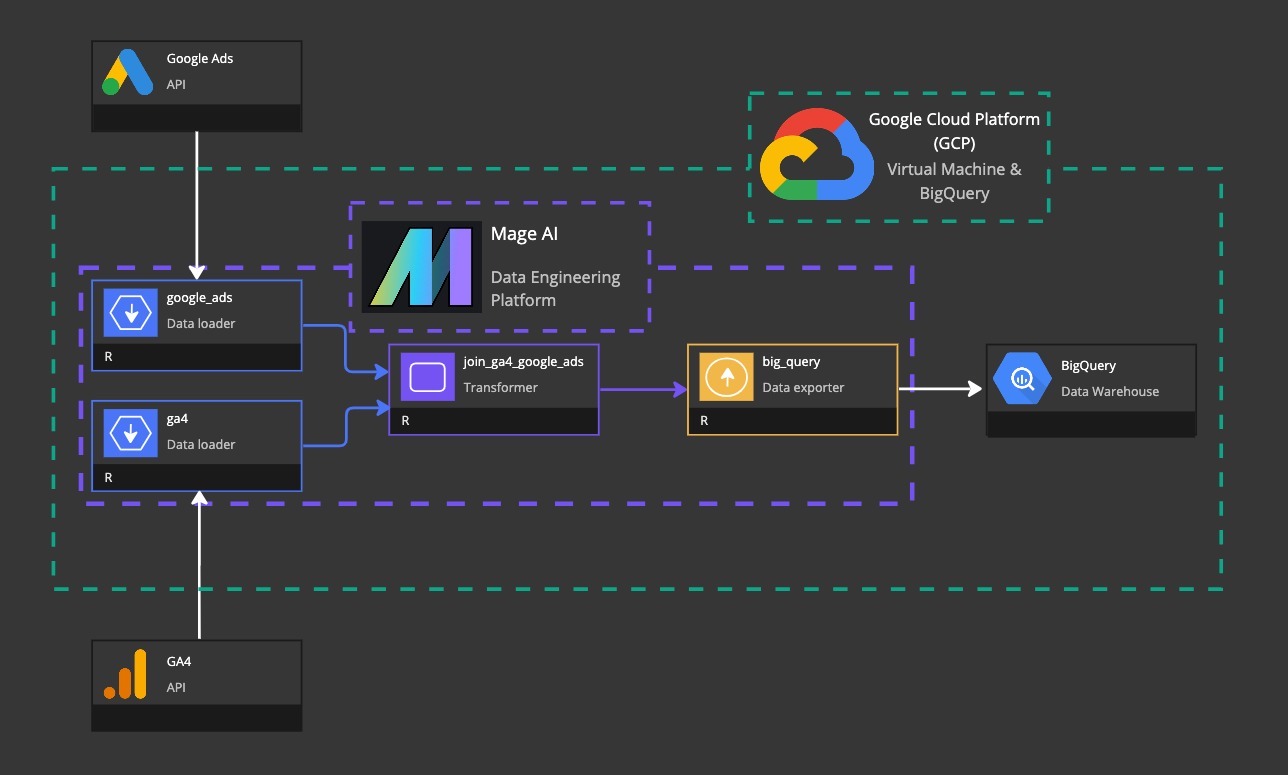Click the Data Engineering Platform text
The height and width of the screenshot is (775, 1288).
click(x=555, y=289)
